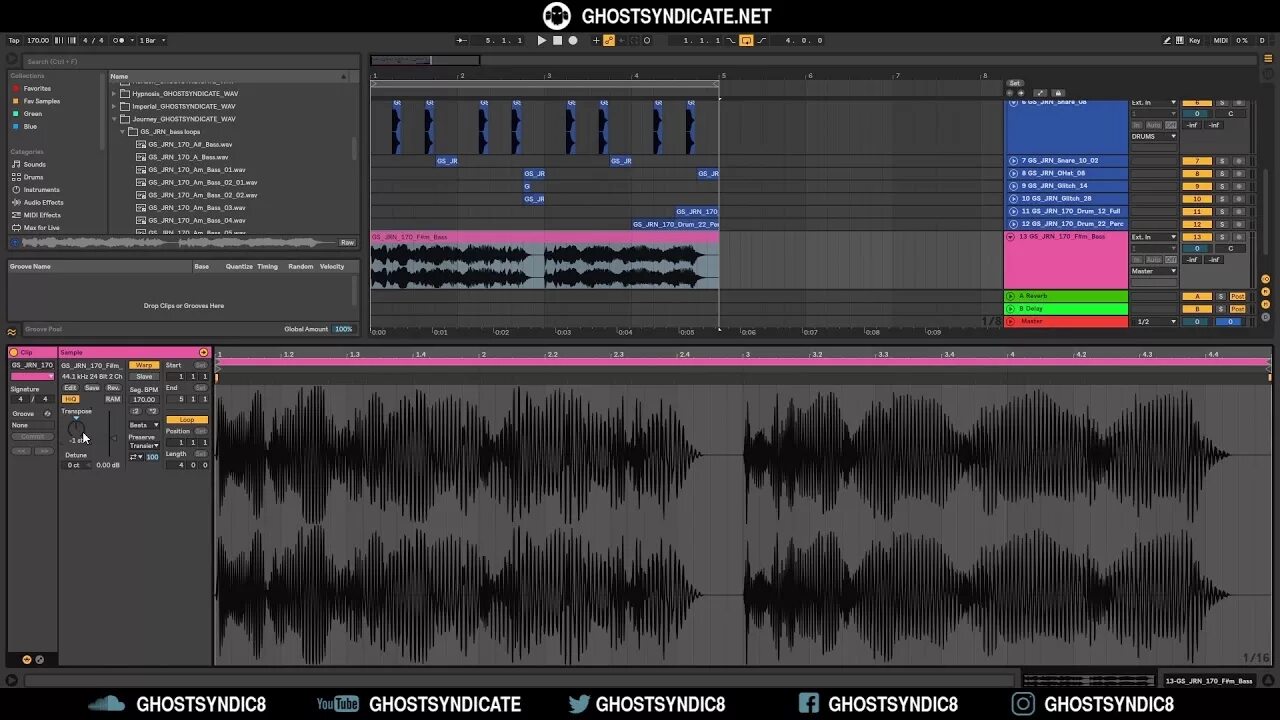Click the Automation Arm icon
The image size is (1280, 720).
point(608,40)
